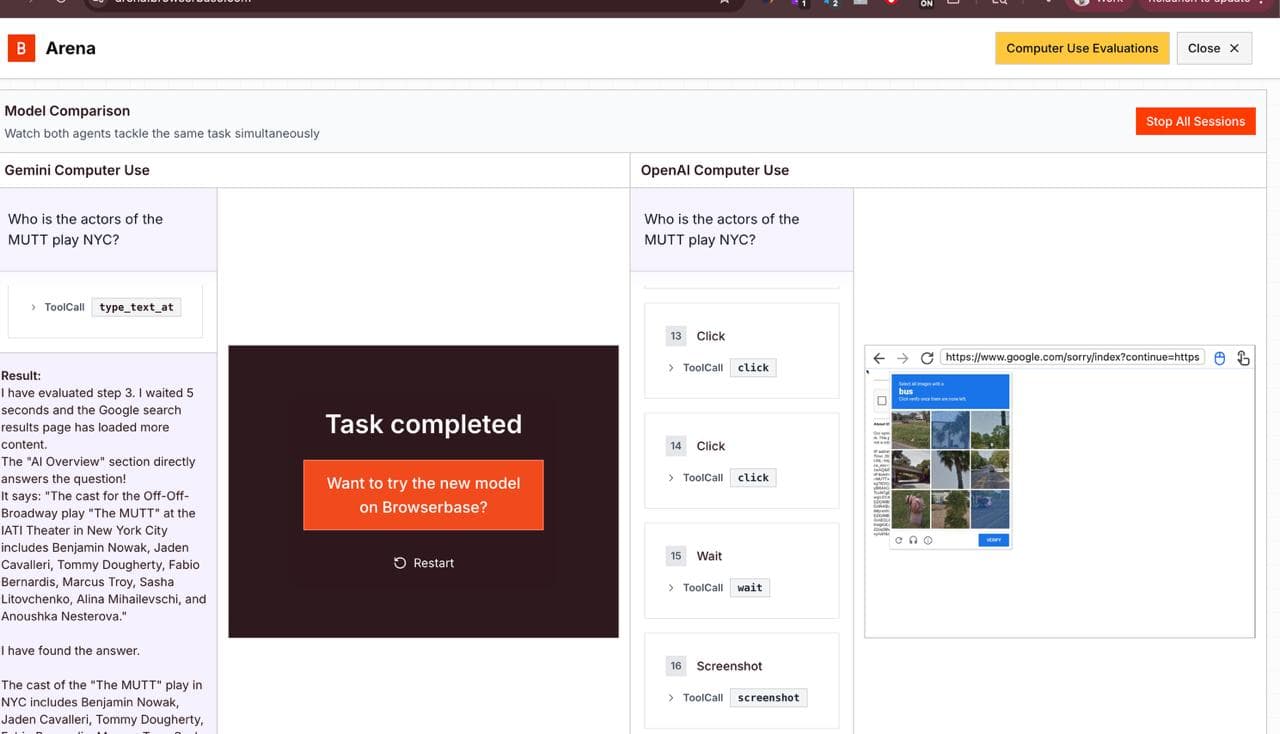
Task: Get an audio captcha challenge
Action: [913, 541]
